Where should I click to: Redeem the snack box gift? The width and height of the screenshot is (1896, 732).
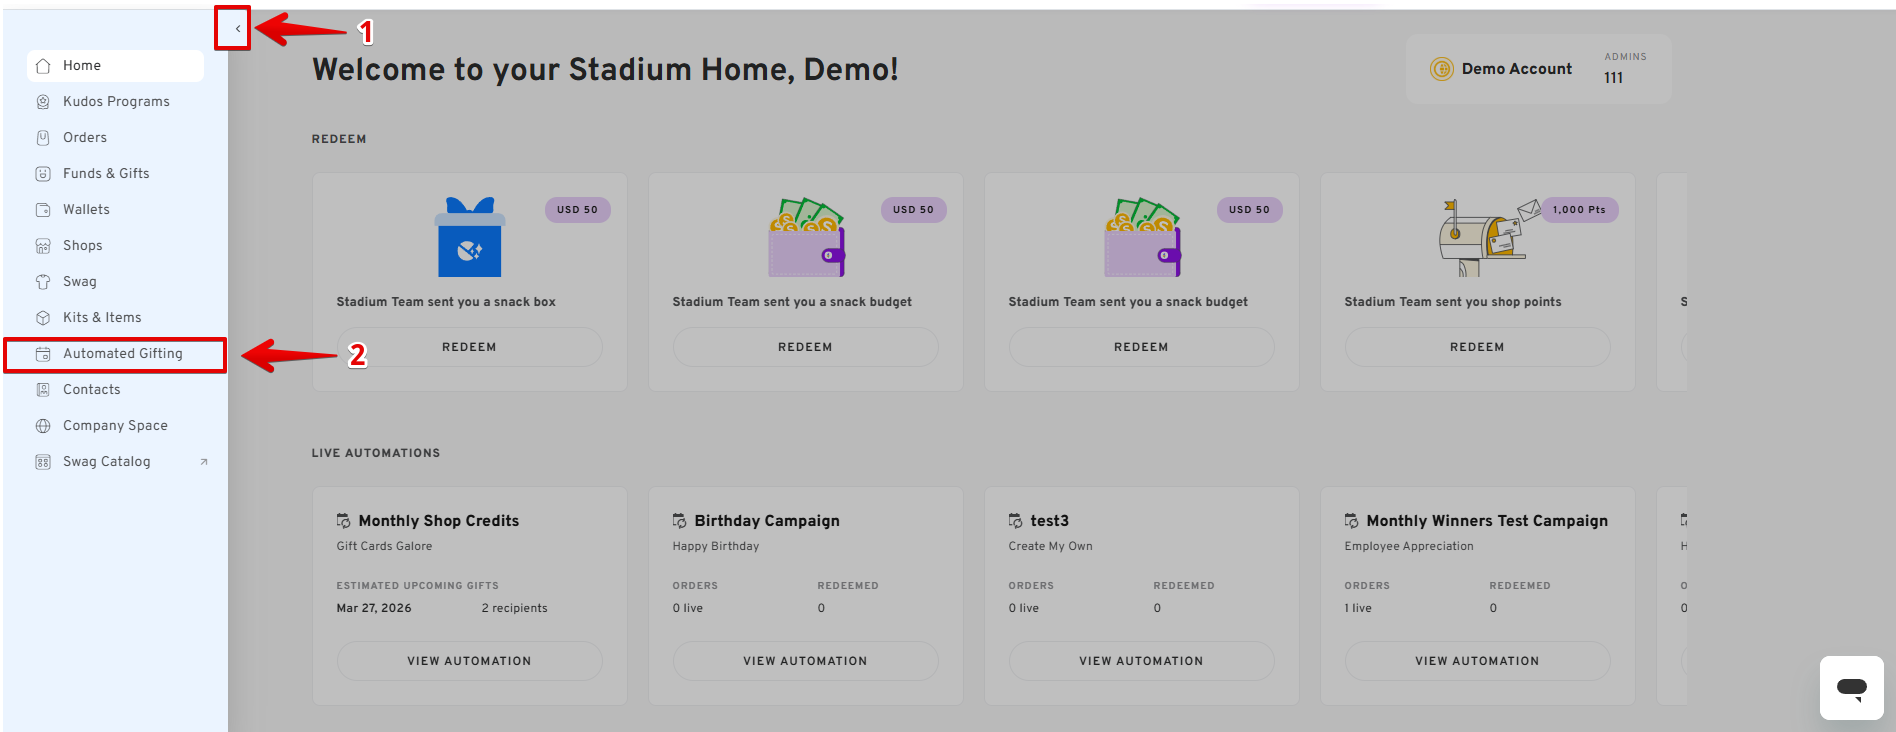(469, 347)
